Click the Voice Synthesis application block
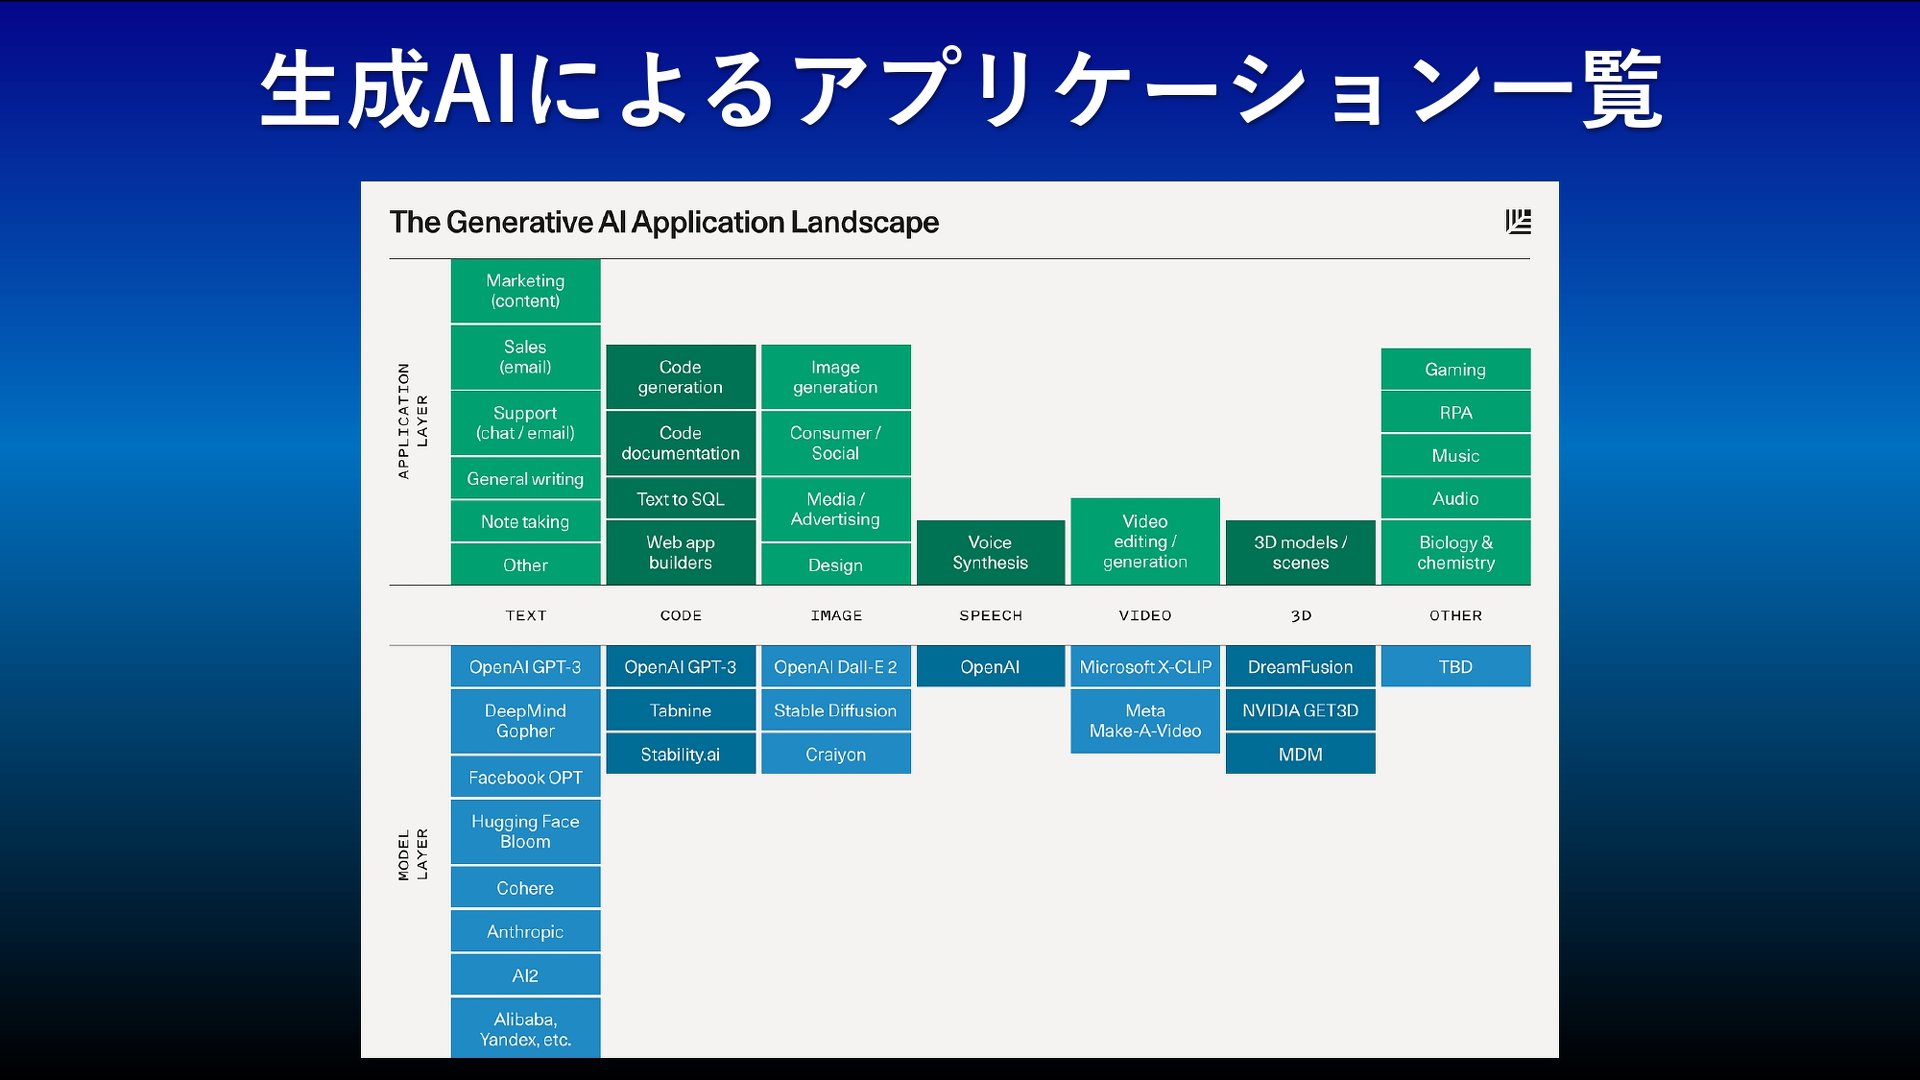Screen dimensions: 1920x1080 point(989,553)
